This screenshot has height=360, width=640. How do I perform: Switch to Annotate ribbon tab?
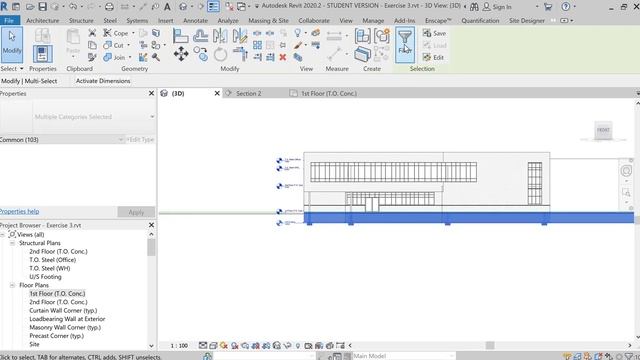point(195,20)
